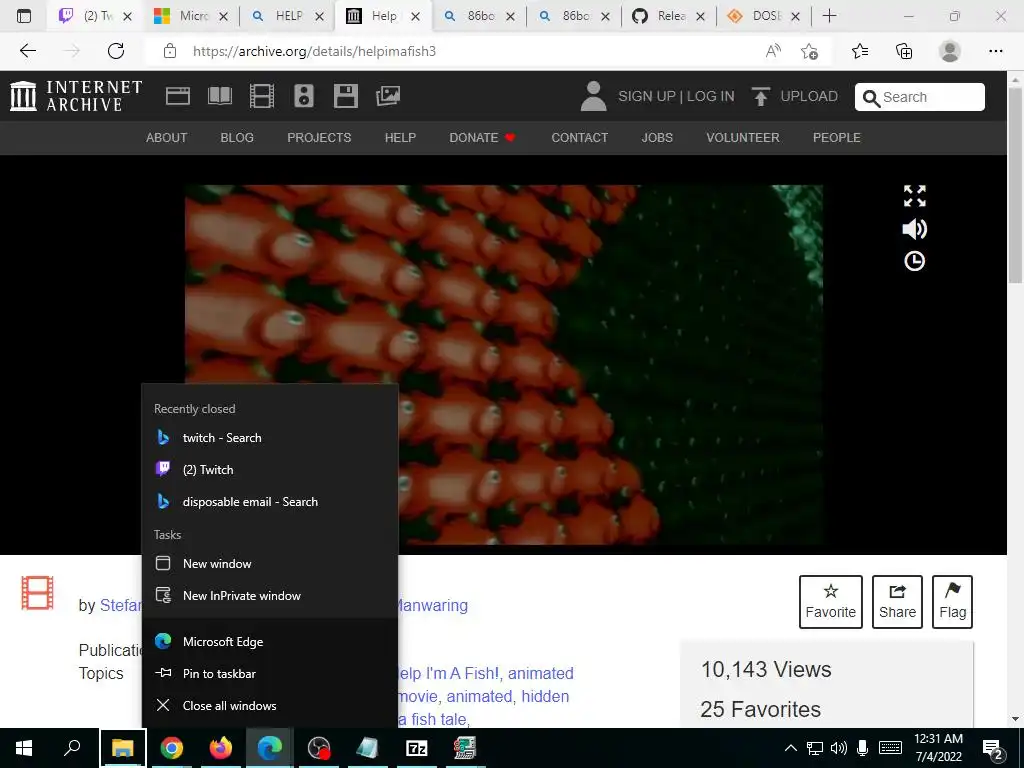
Task: Open the Images icon in Archive navbar
Action: coord(388,96)
